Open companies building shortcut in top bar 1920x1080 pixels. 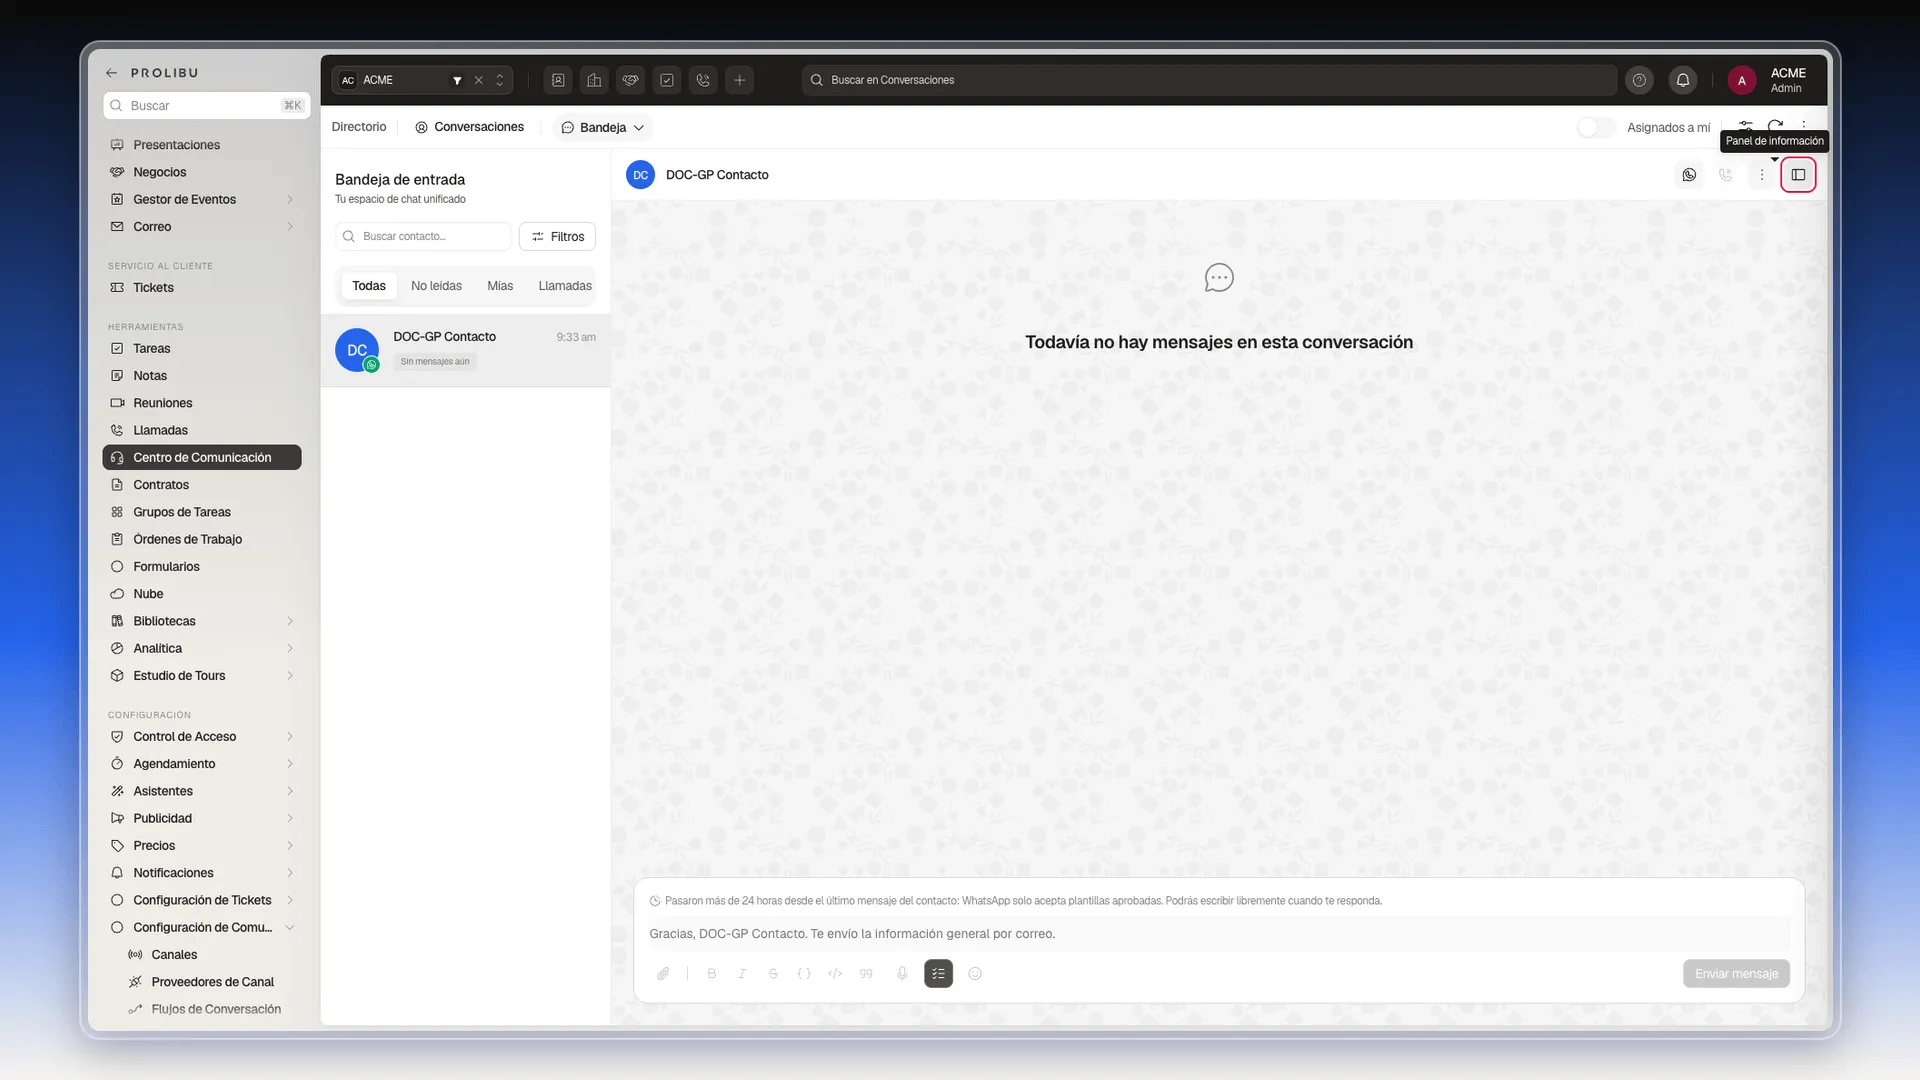[x=594, y=80]
